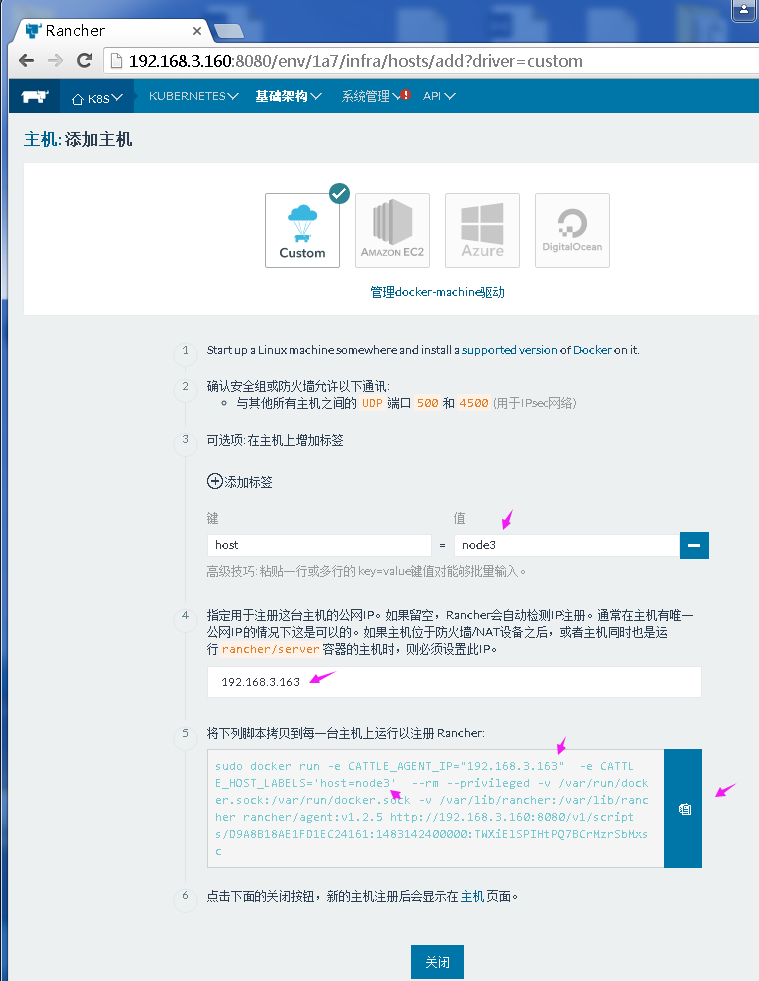Select the DigitalOcean host driver

[573, 230]
